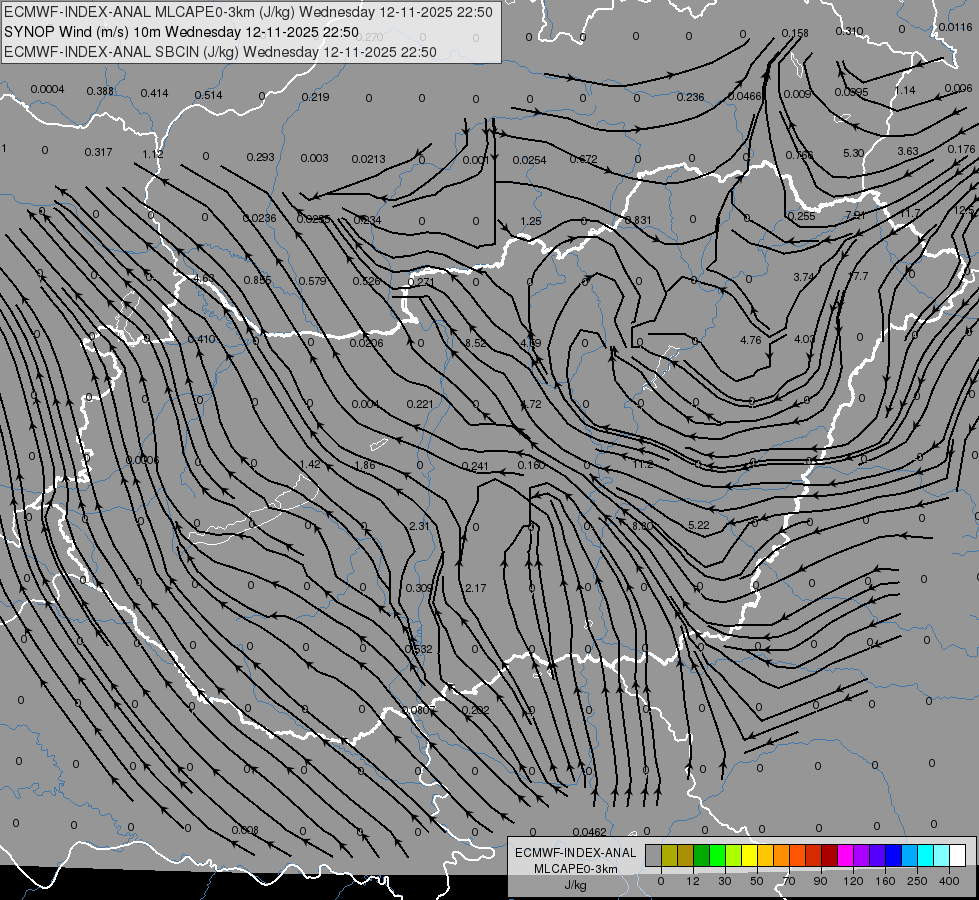This screenshot has width=979, height=900.
Task: Click the map value '1.42'
Action: (x=310, y=464)
